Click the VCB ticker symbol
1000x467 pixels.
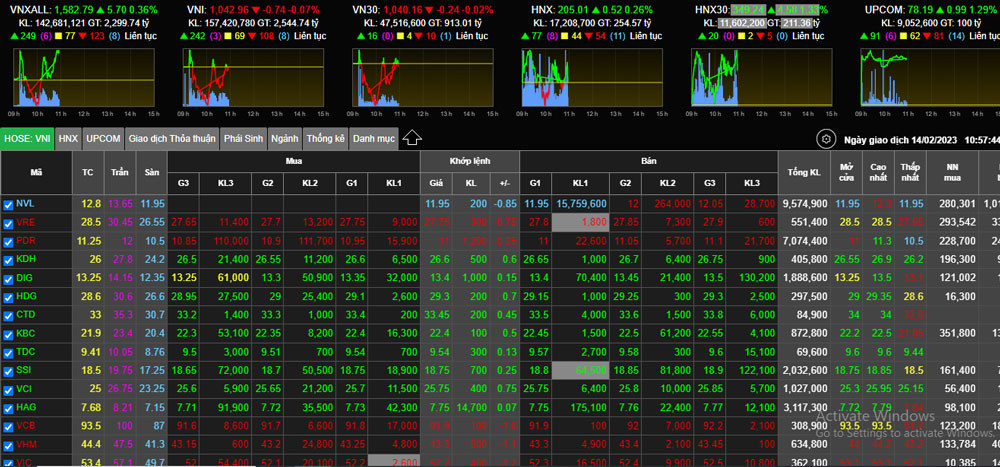26,426
